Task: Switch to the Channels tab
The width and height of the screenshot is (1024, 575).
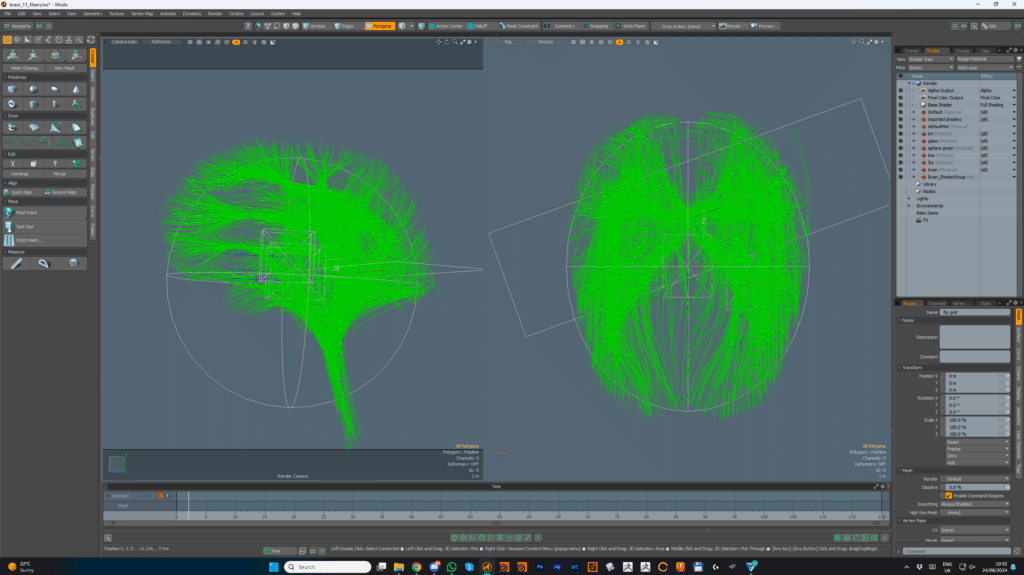Action: click(x=937, y=302)
